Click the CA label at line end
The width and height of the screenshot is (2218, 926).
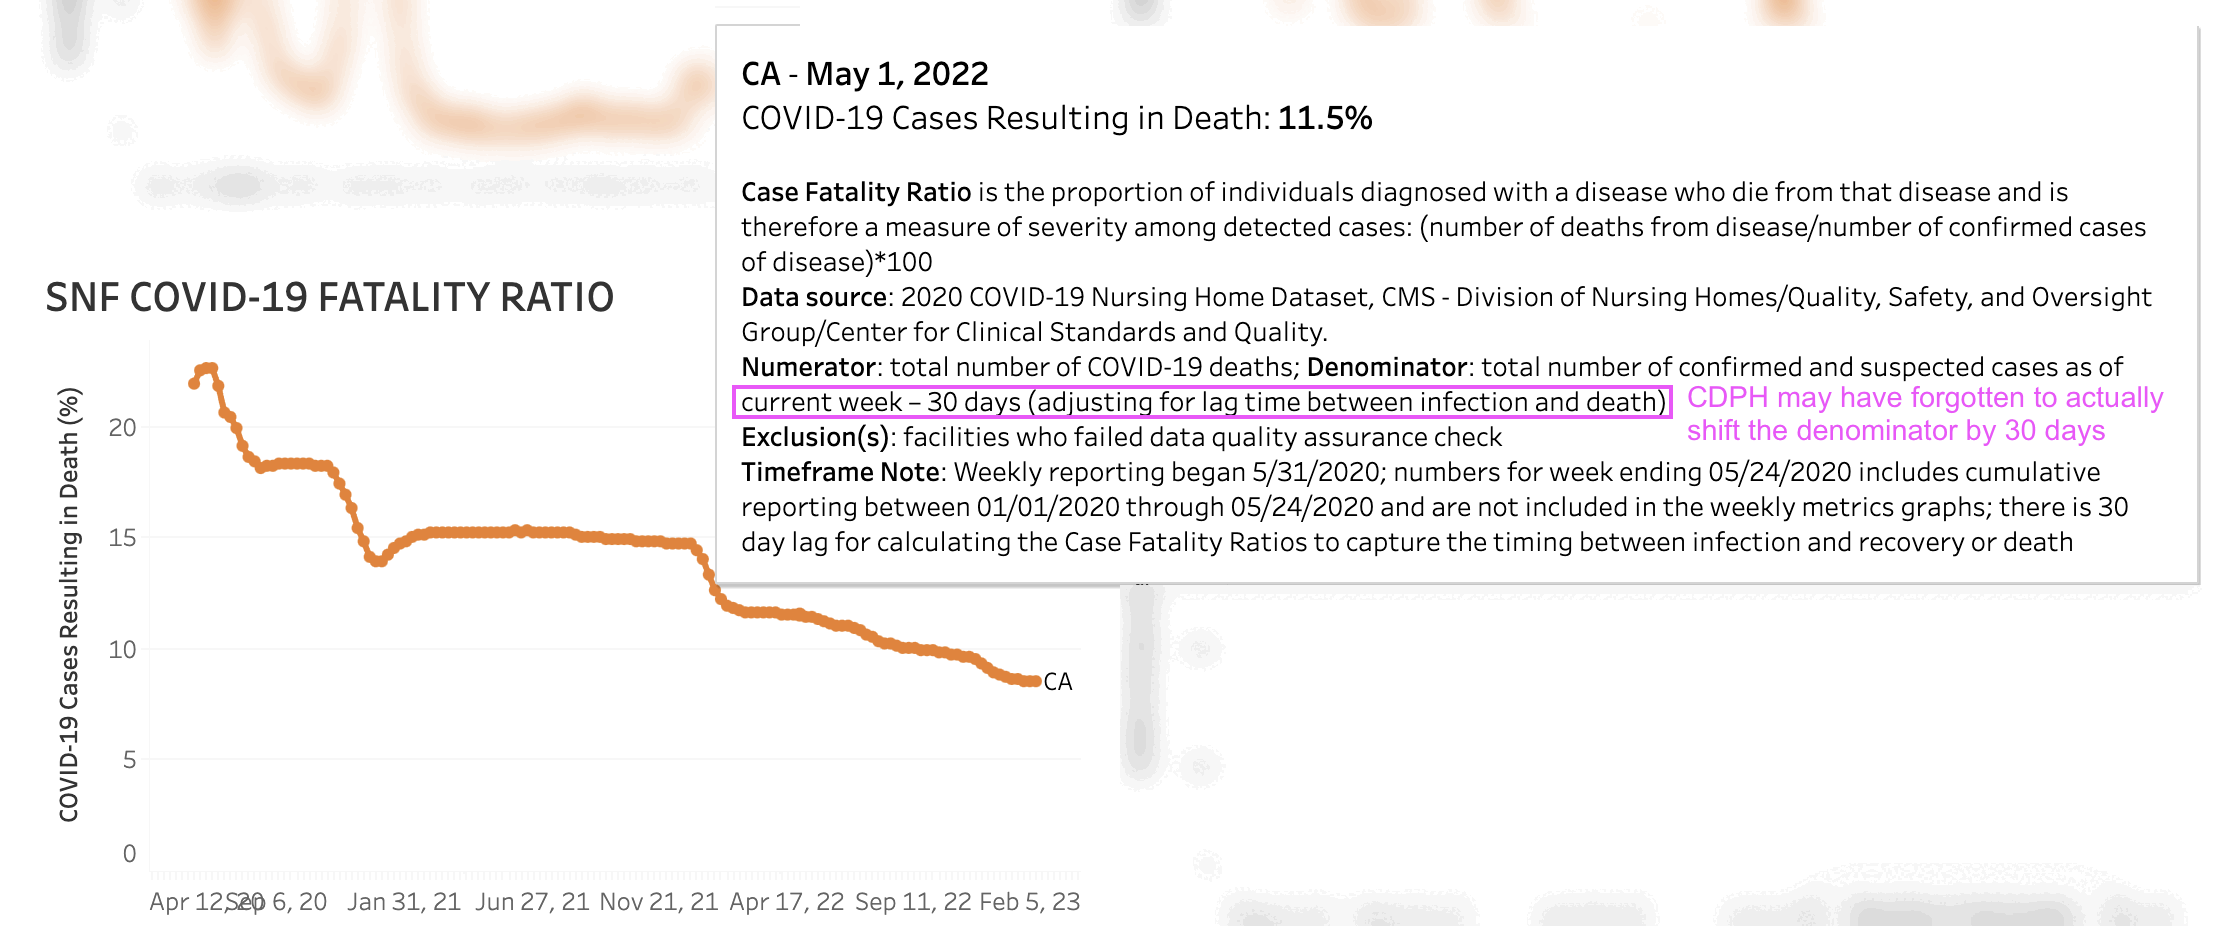(1057, 682)
